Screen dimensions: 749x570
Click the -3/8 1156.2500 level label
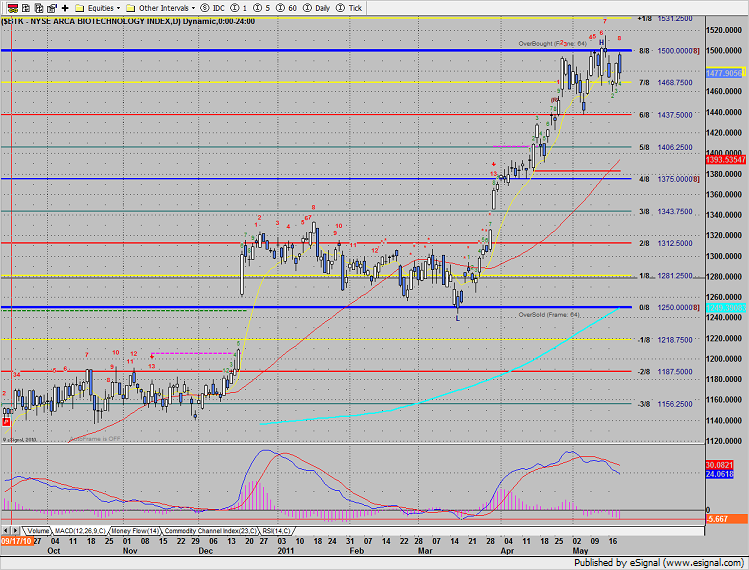pos(665,404)
